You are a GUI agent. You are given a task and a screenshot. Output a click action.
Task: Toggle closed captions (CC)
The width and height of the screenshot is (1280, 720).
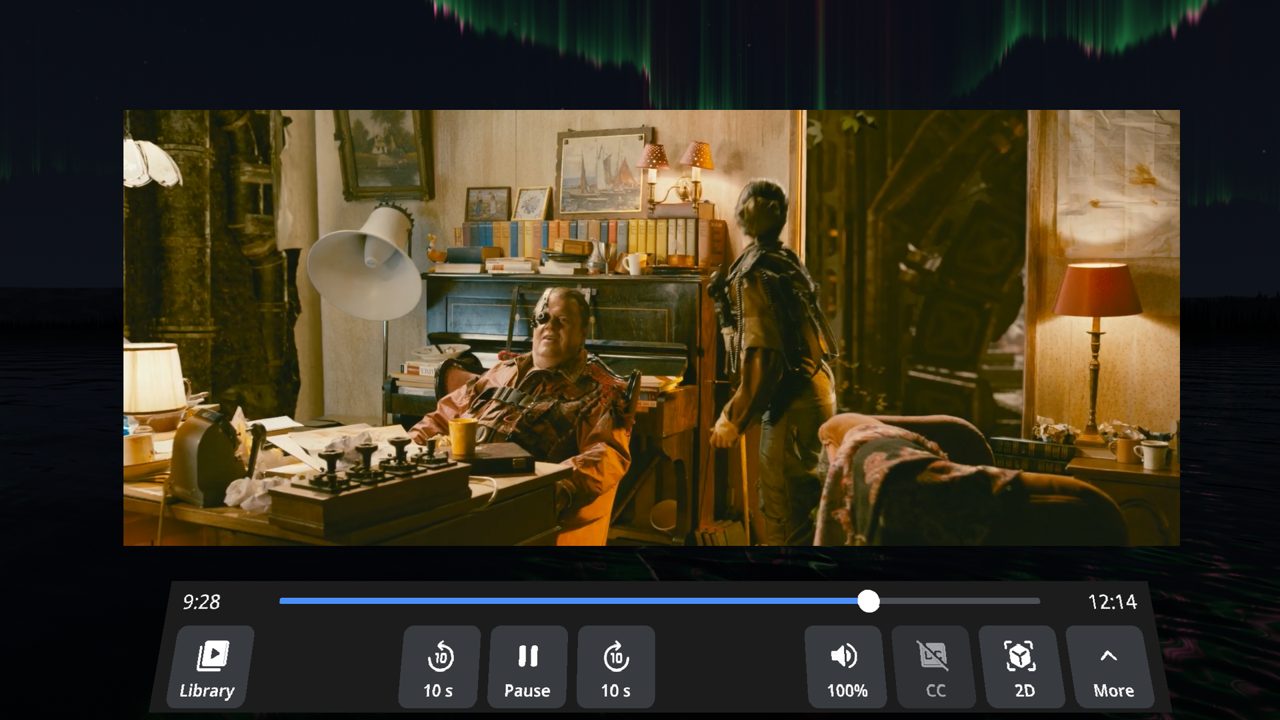(x=933, y=667)
